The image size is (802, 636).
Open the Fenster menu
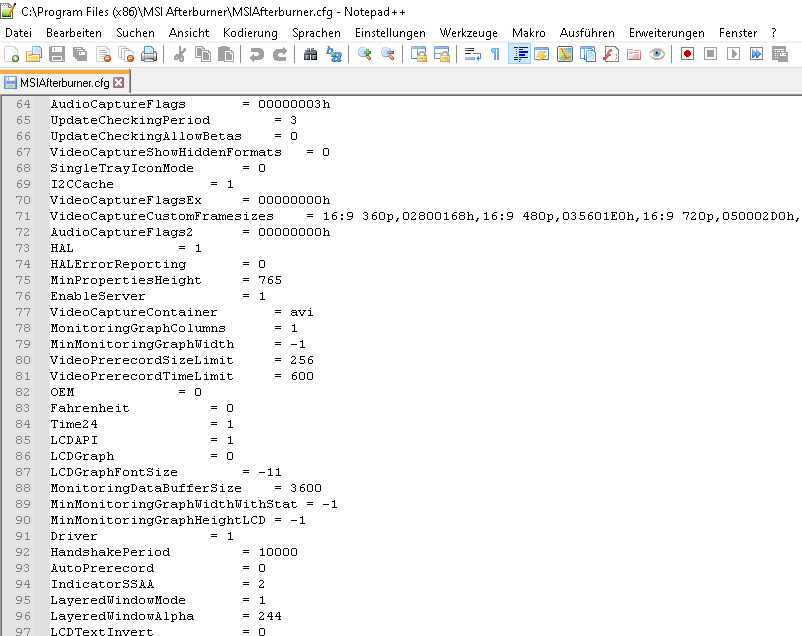(x=738, y=33)
